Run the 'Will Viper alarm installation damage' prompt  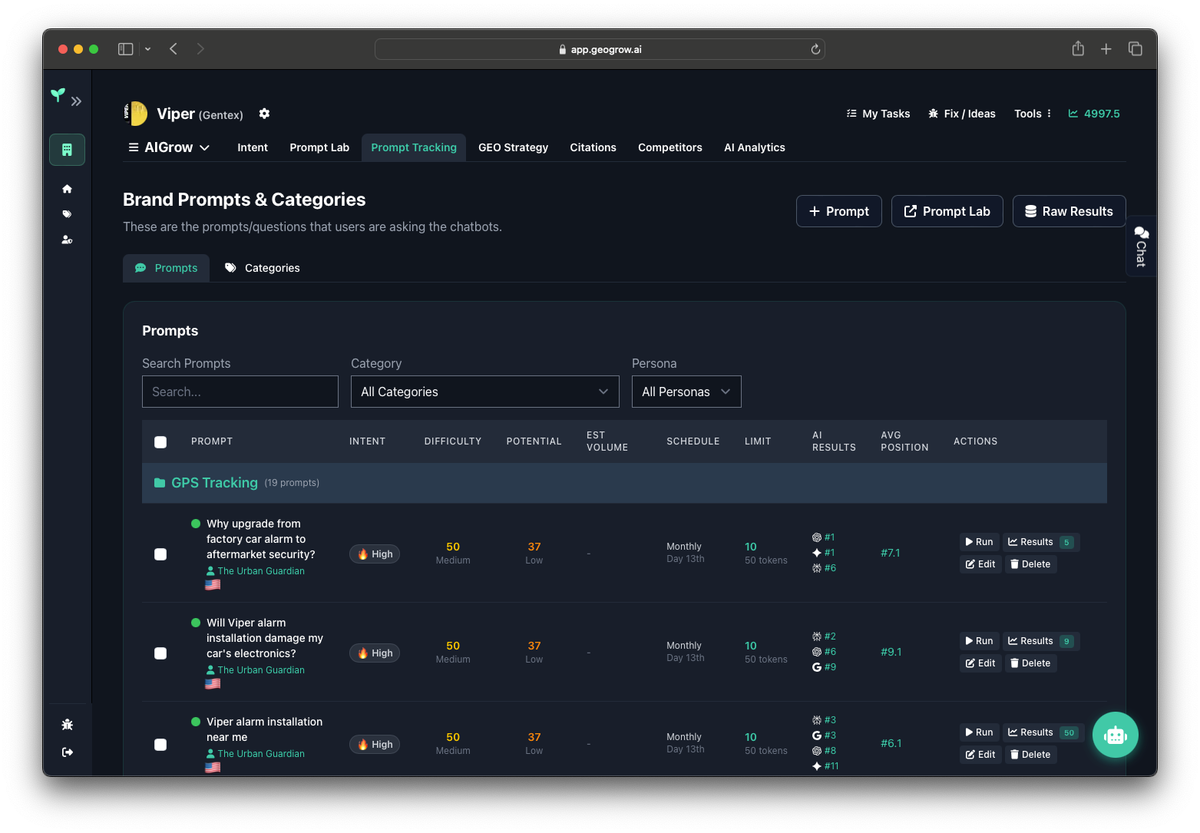(979, 641)
